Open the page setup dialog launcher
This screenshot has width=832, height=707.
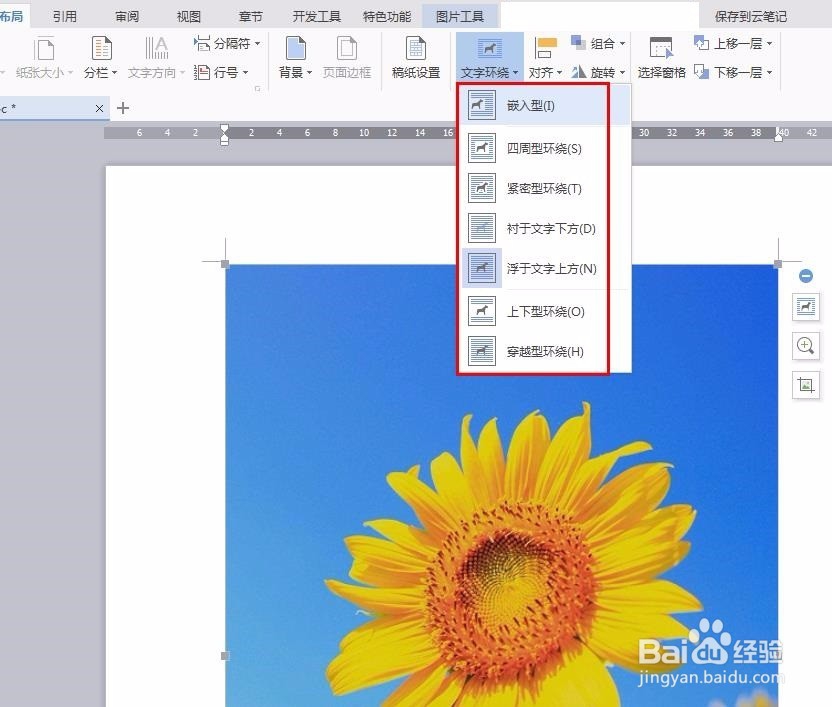tap(257, 89)
